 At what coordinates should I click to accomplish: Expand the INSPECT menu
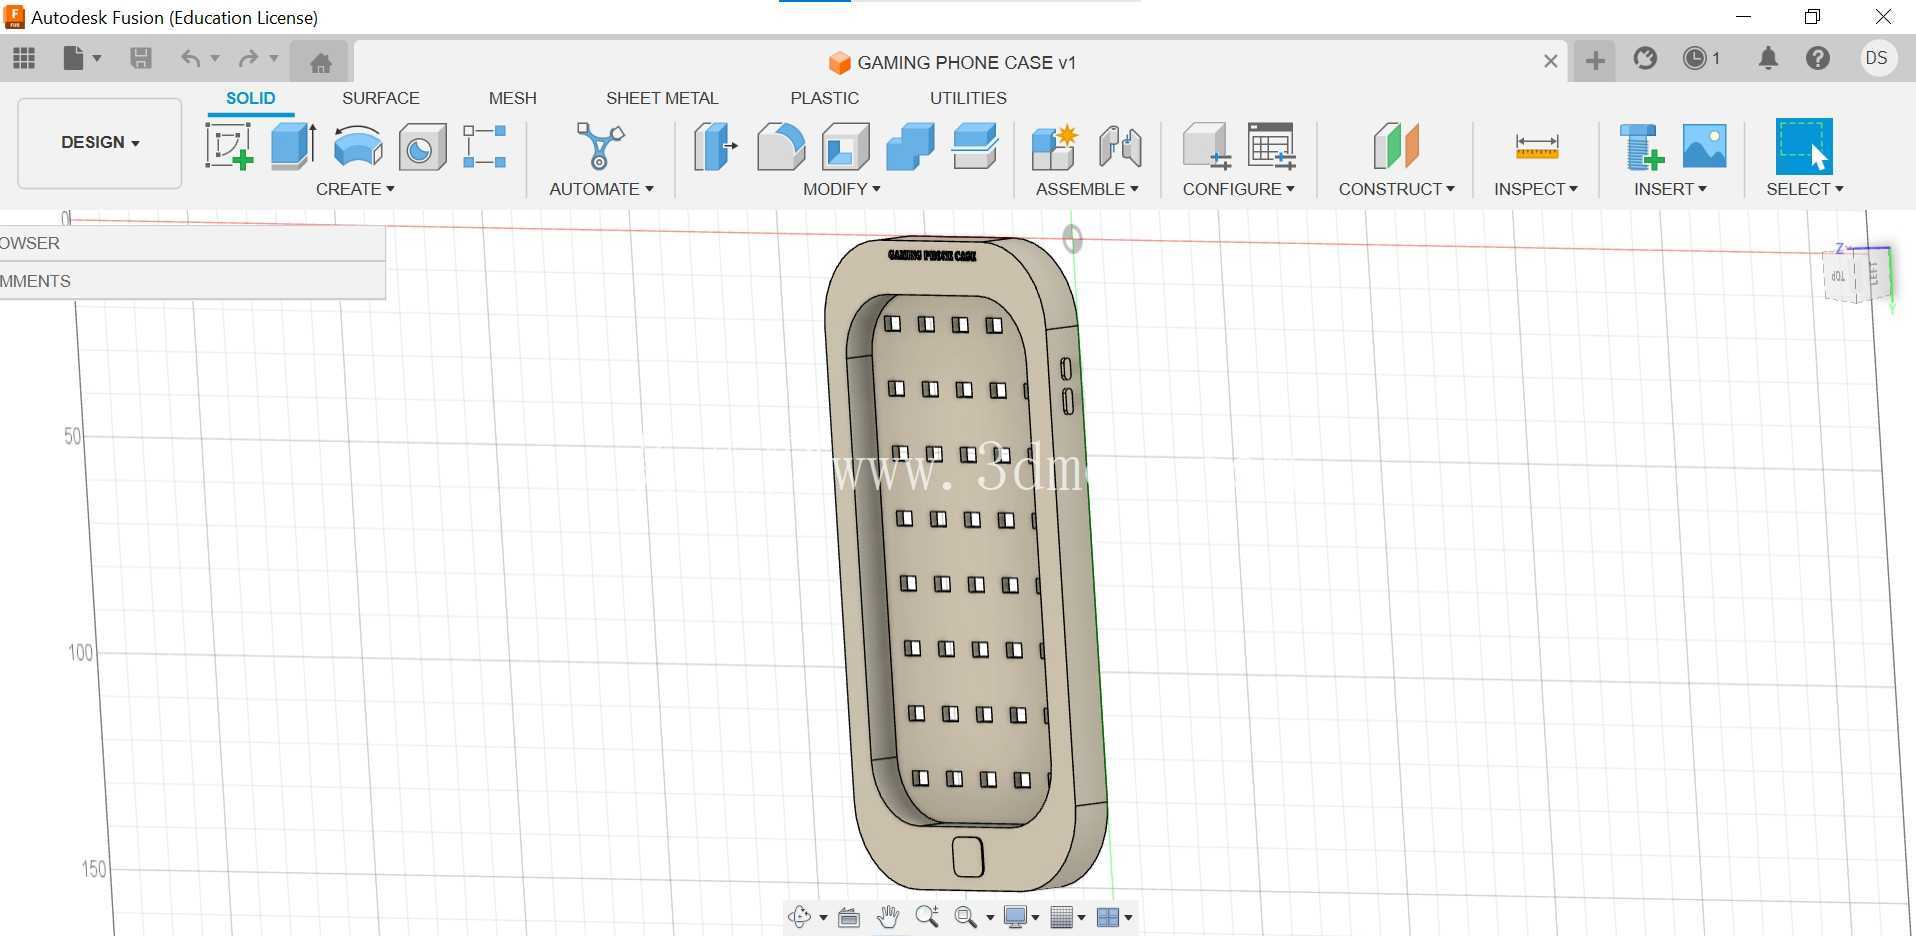point(1536,189)
